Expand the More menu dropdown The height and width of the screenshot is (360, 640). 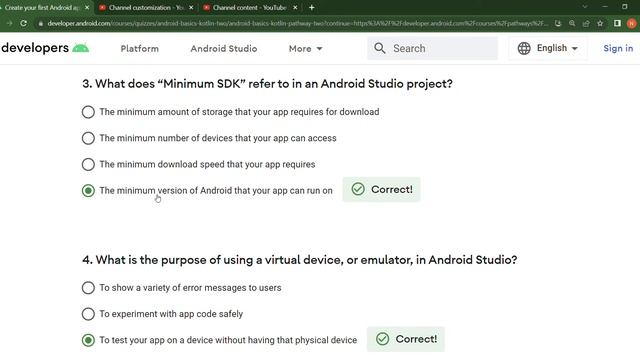(305, 49)
